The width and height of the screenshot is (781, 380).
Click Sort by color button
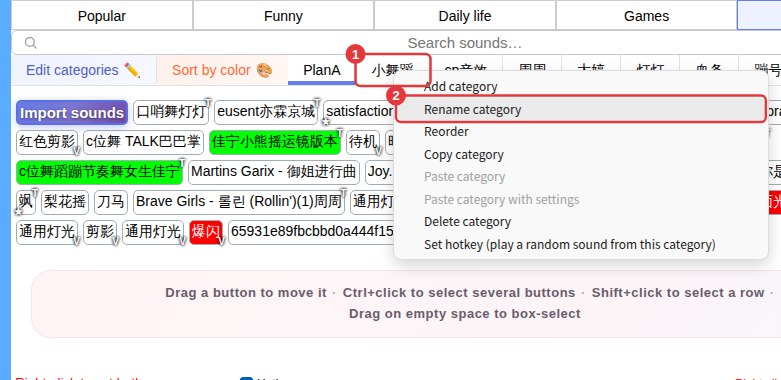pyautogui.click(x=222, y=70)
